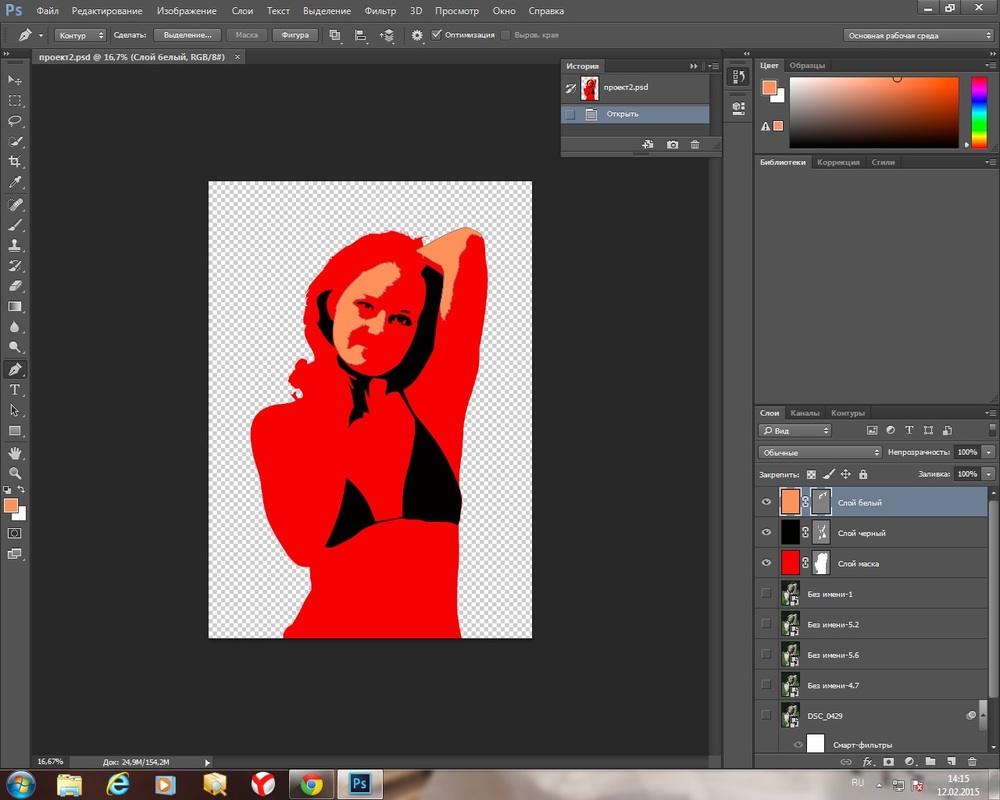Disable the "Оптимизация" checkbox
Screen dimensions: 1000x800
pyautogui.click(x=436, y=35)
